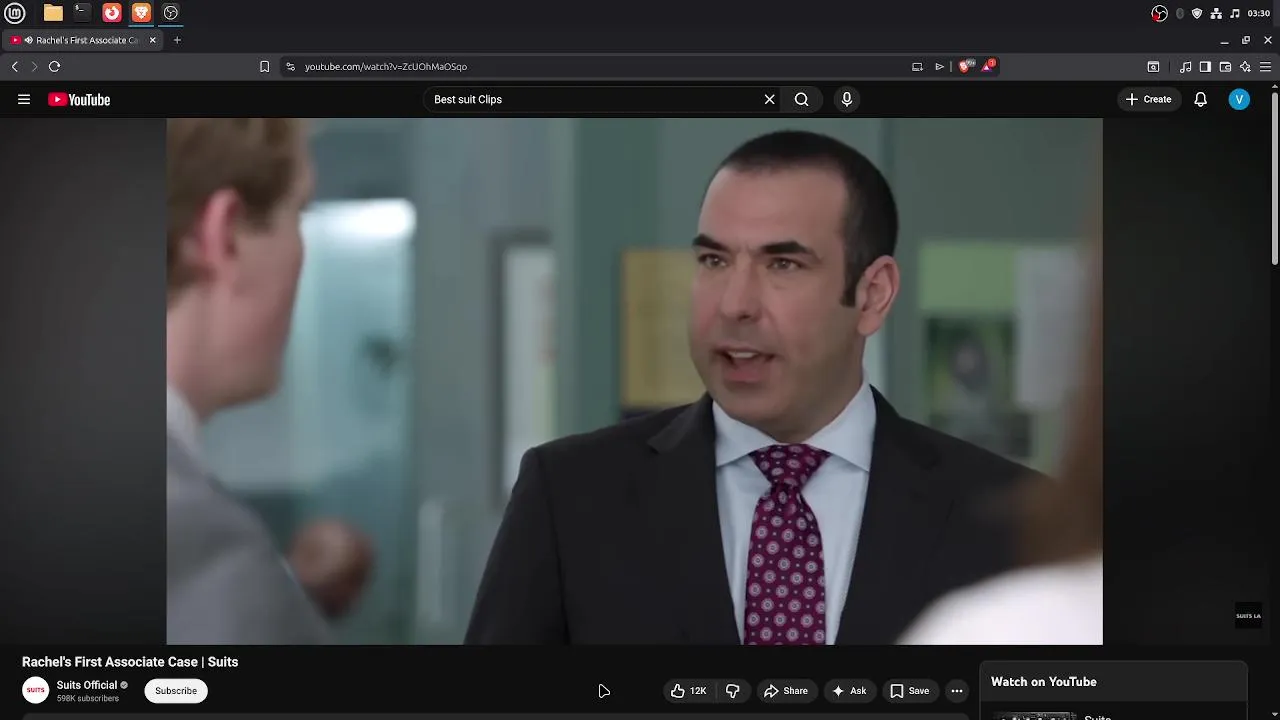Launch the file manager from the panel
Screen dimensions: 1280x720
(x=53, y=13)
